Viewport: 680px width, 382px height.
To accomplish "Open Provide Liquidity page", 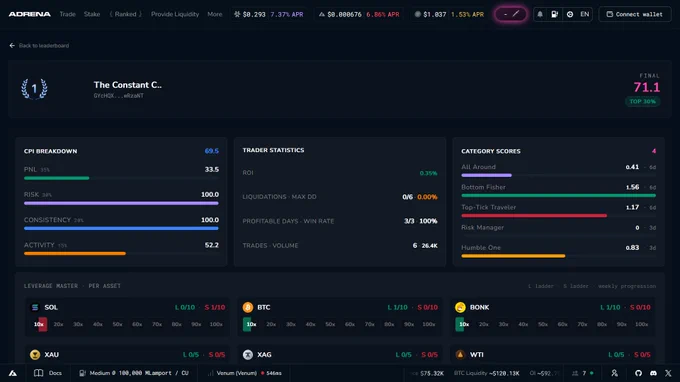I will (x=175, y=14).
